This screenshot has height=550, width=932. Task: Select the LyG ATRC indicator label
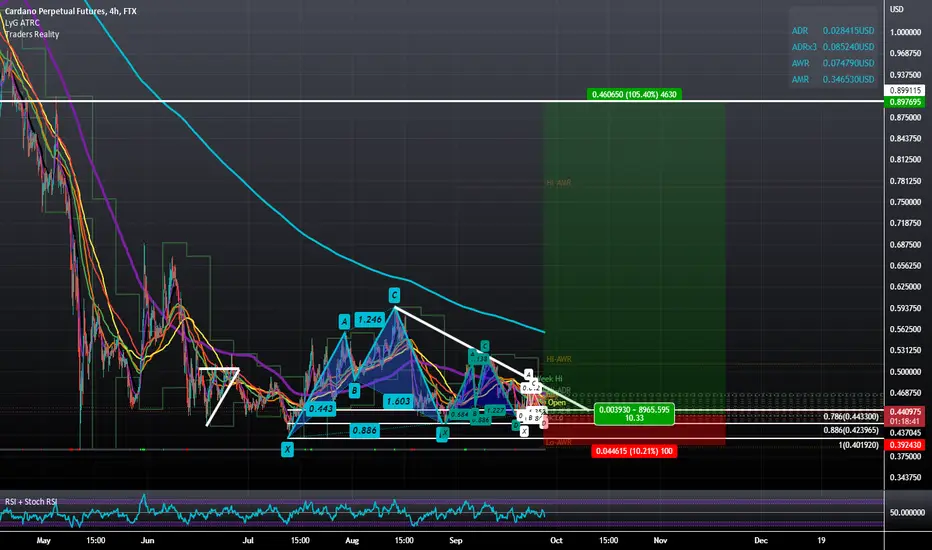(23, 23)
